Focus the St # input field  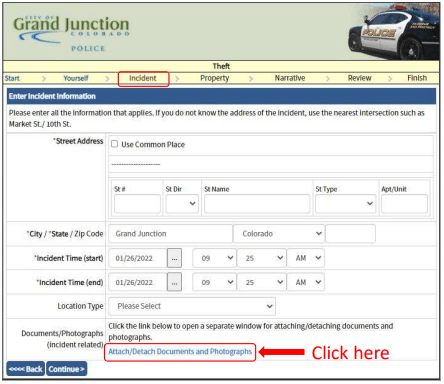137,204
